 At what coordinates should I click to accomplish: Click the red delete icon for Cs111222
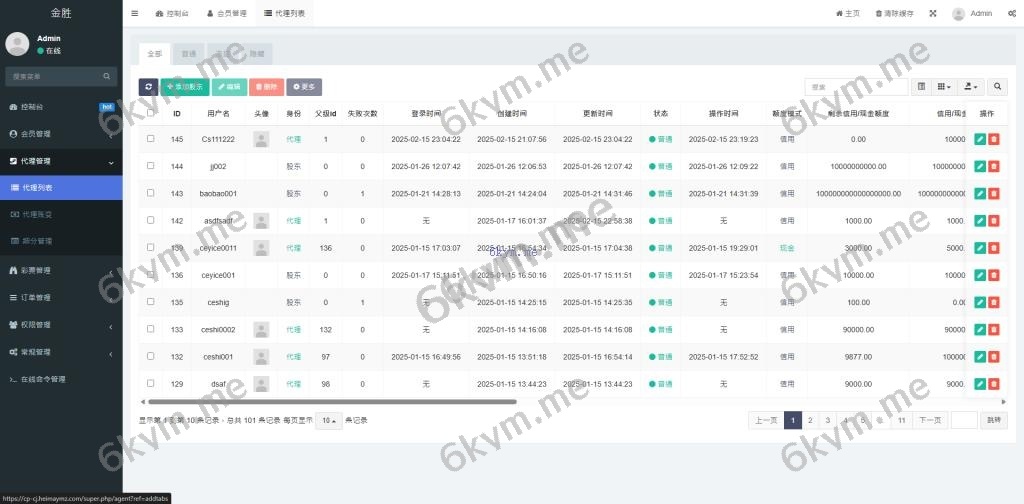(x=993, y=139)
